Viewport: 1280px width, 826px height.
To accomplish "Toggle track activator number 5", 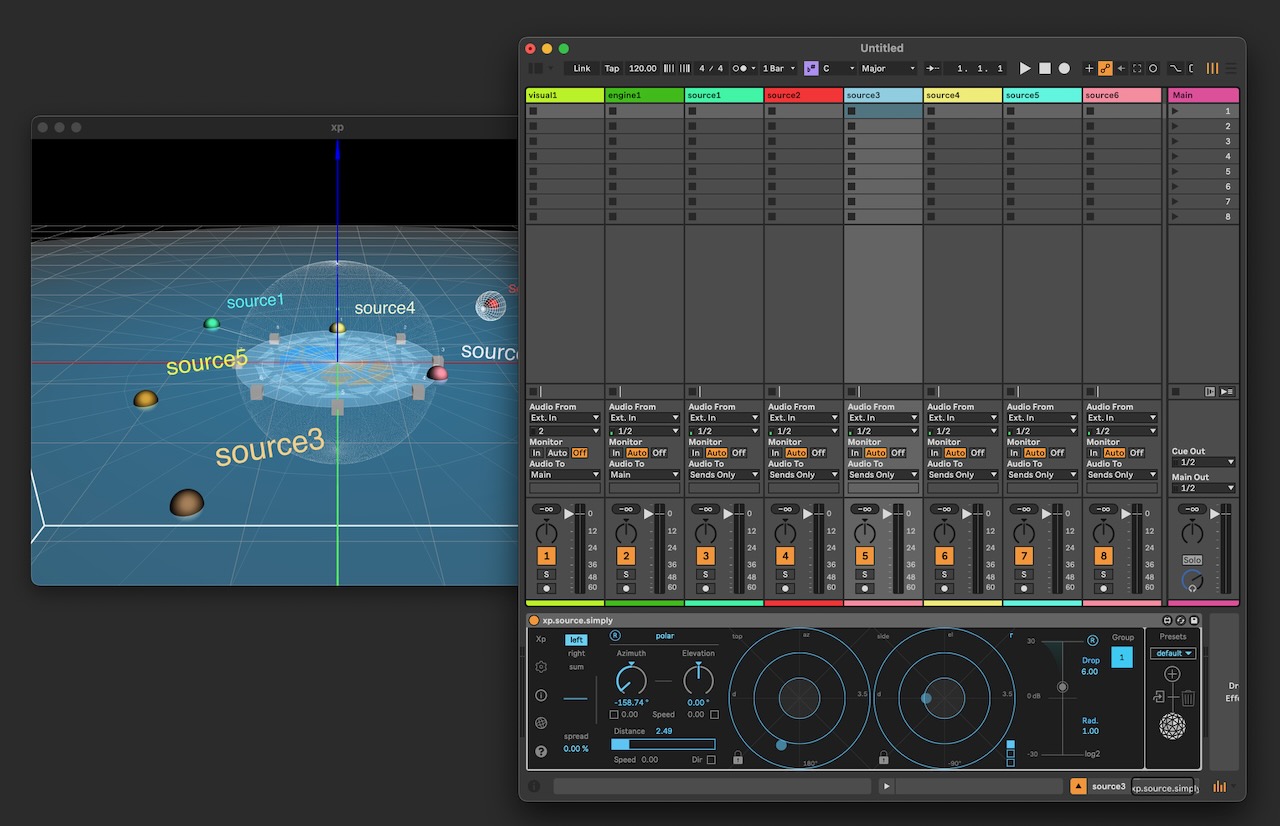I will click(865, 556).
